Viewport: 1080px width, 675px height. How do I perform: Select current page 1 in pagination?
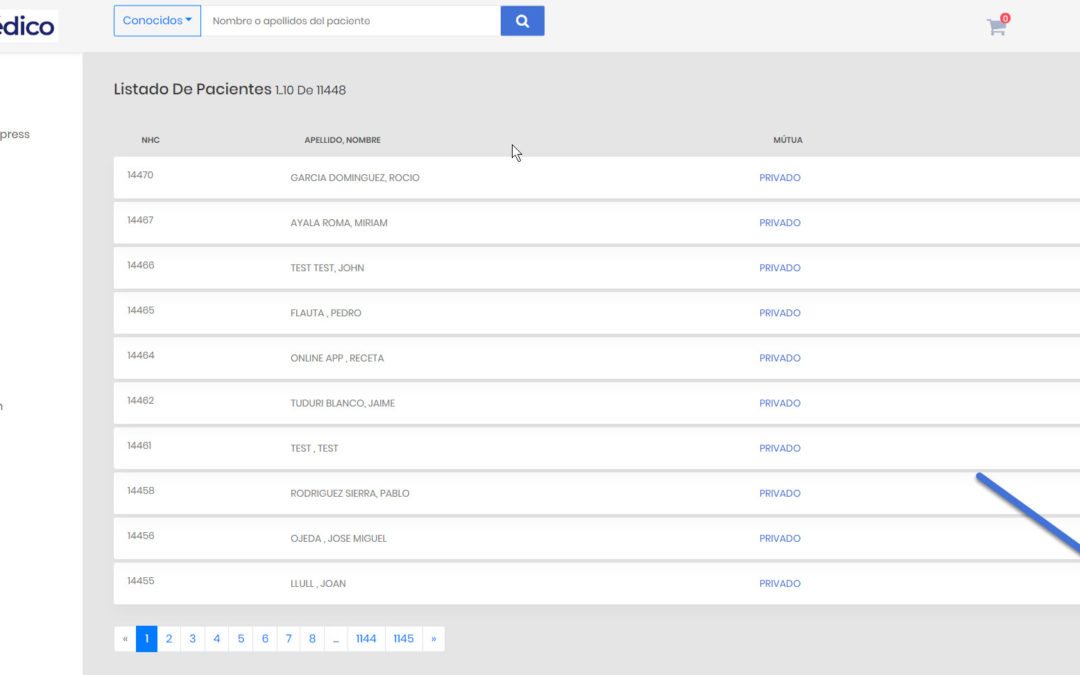147,638
